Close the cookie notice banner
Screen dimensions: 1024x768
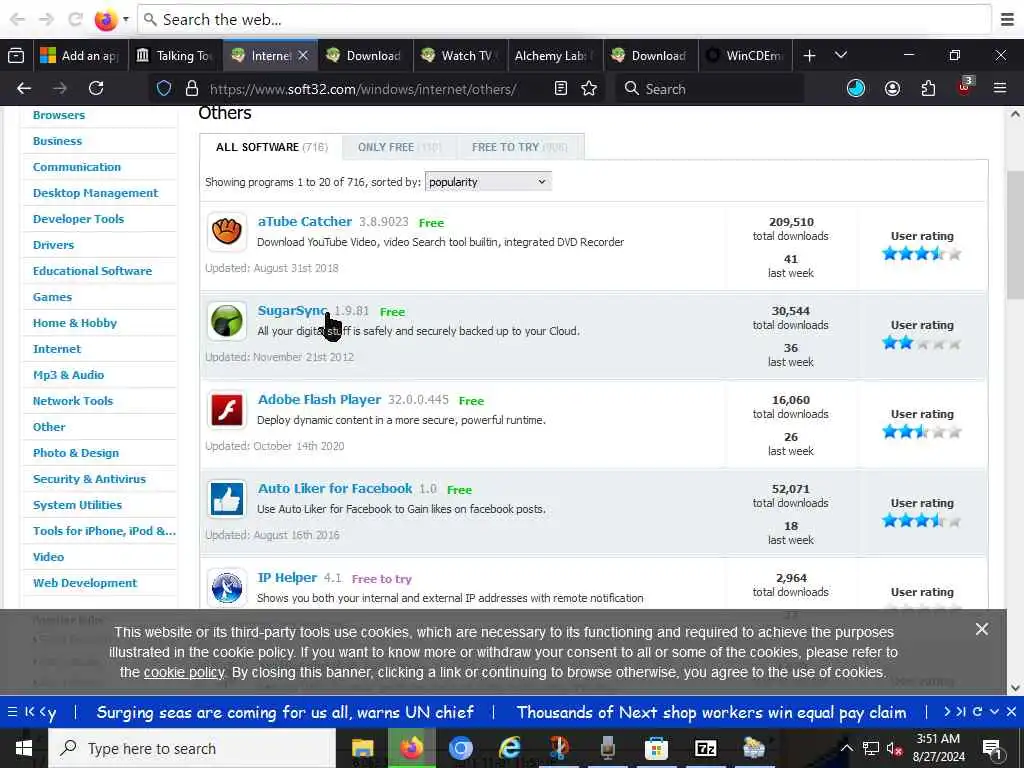tap(982, 629)
